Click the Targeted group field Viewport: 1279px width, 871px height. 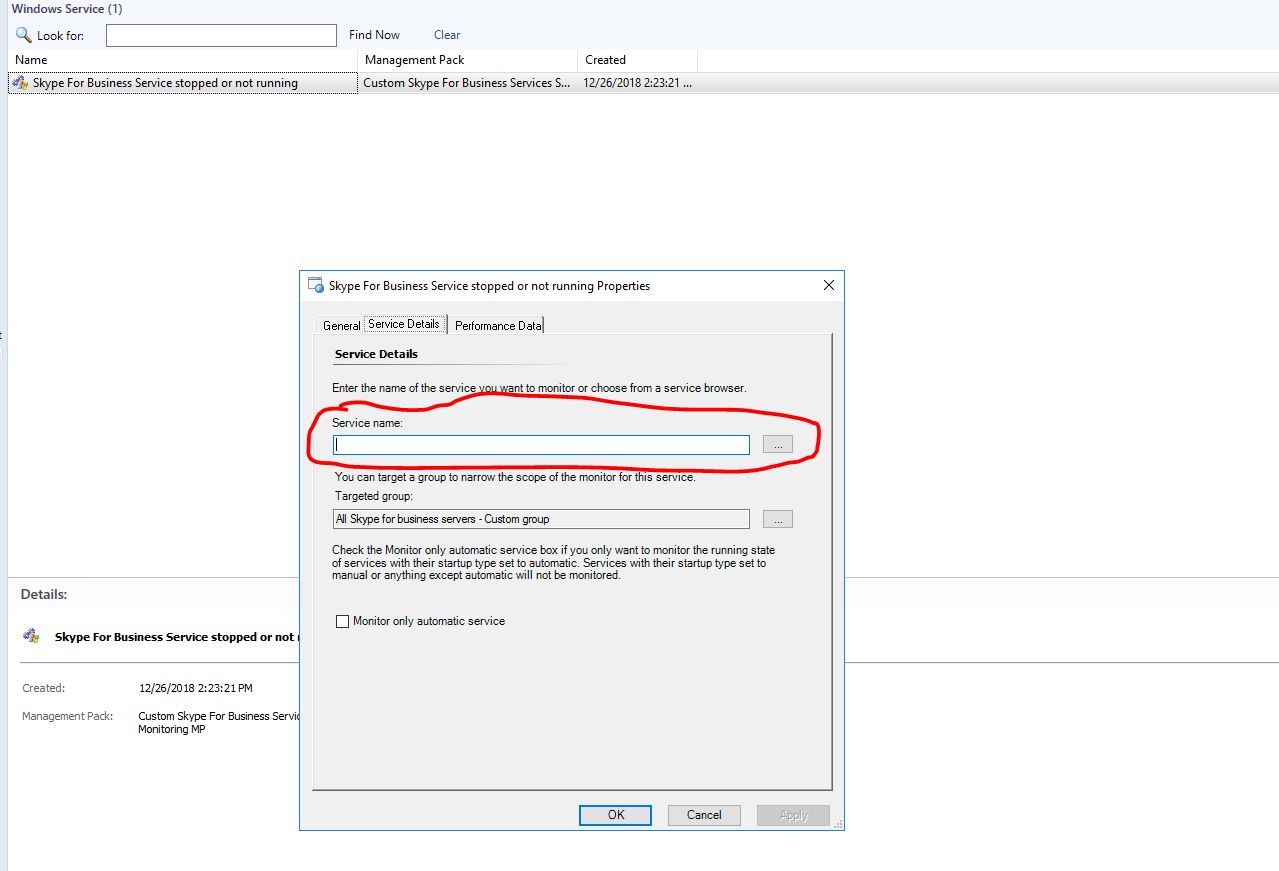[541, 519]
